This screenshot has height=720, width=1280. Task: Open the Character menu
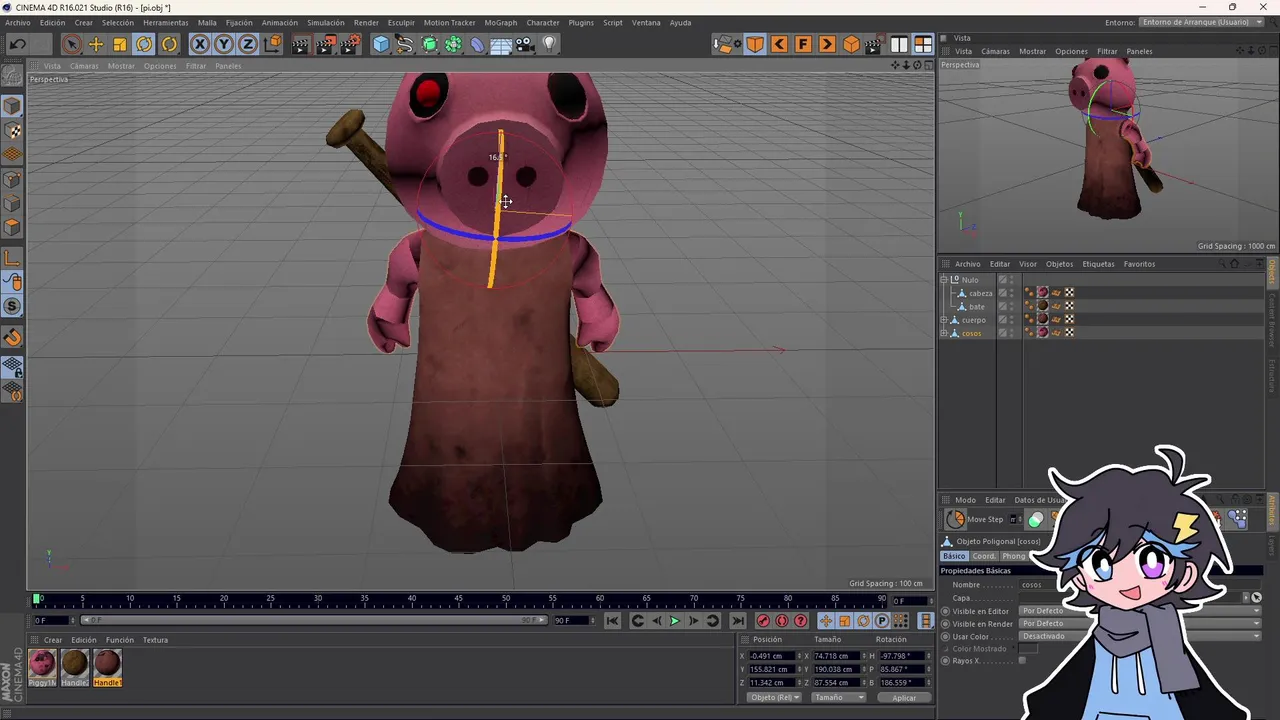click(543, 22)
